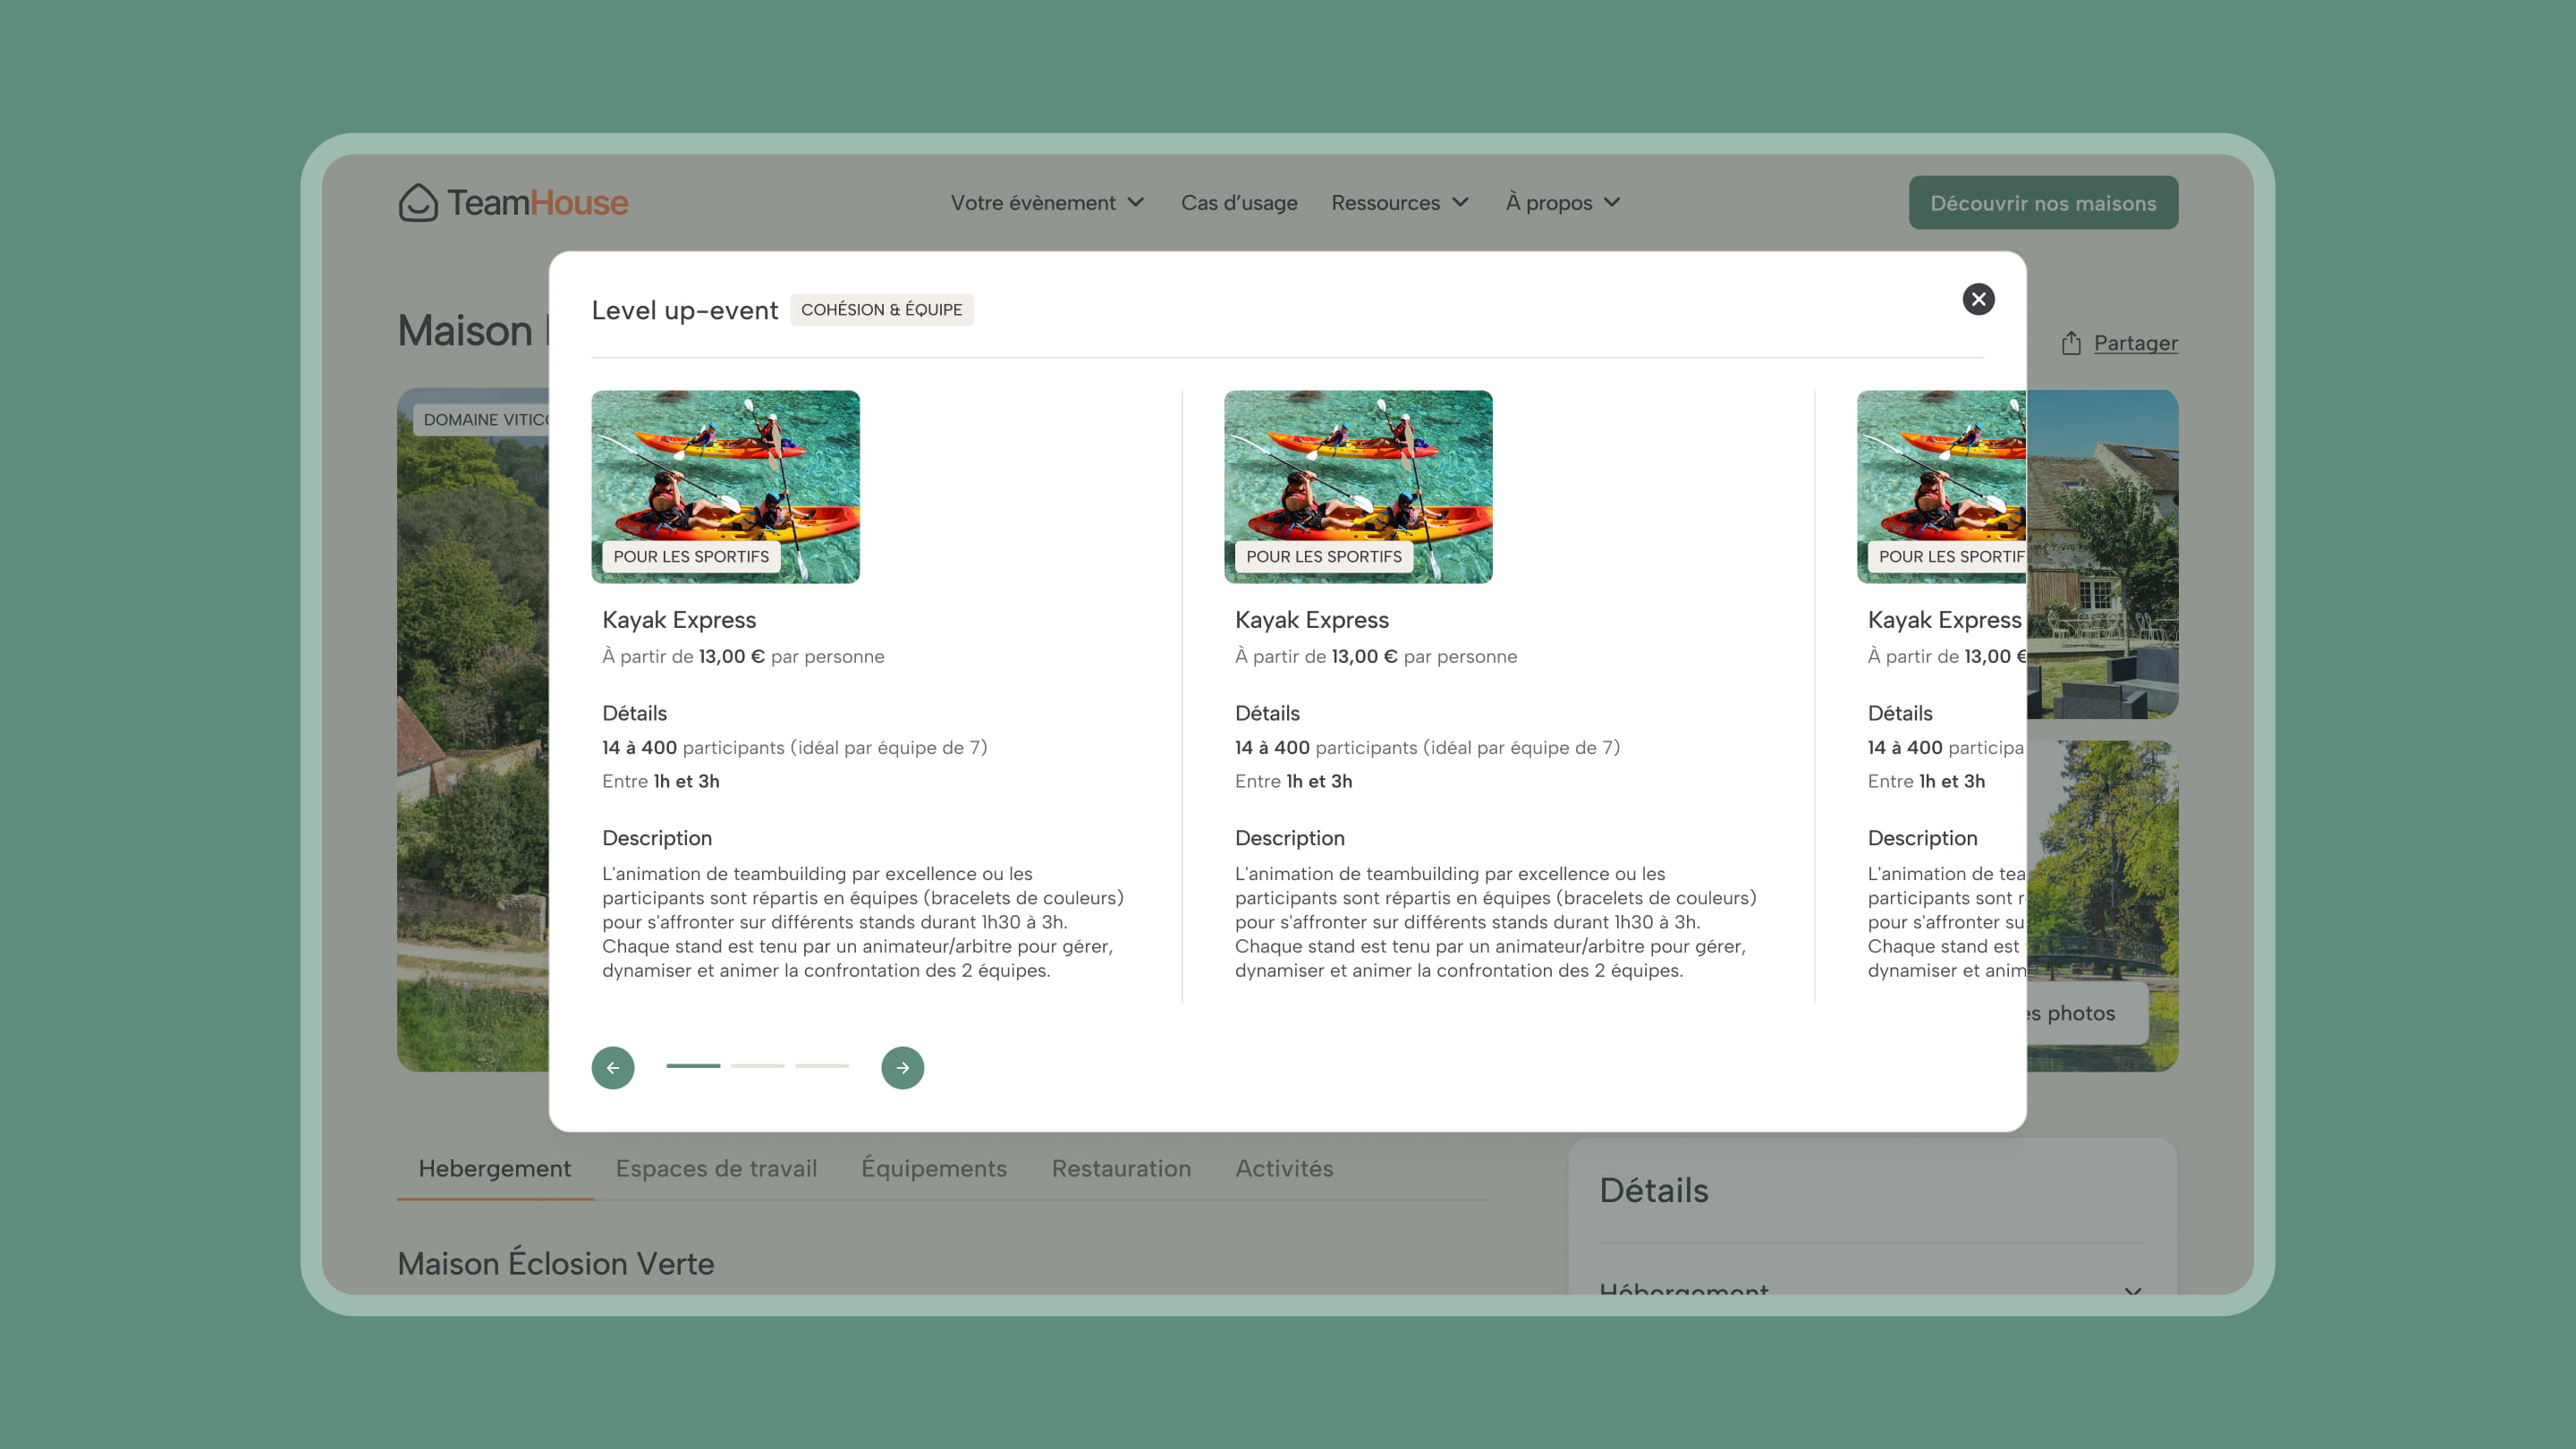This screenshot has width=2576, height=1449.
Task: Click the second card's Kayak Express title
Action: point(1312,620)
